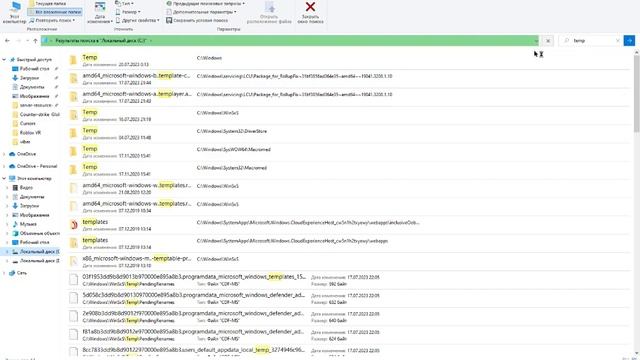
Task: Select 'templates' folder in CloudExperienceHost webapps
Action: coord(349,243)
